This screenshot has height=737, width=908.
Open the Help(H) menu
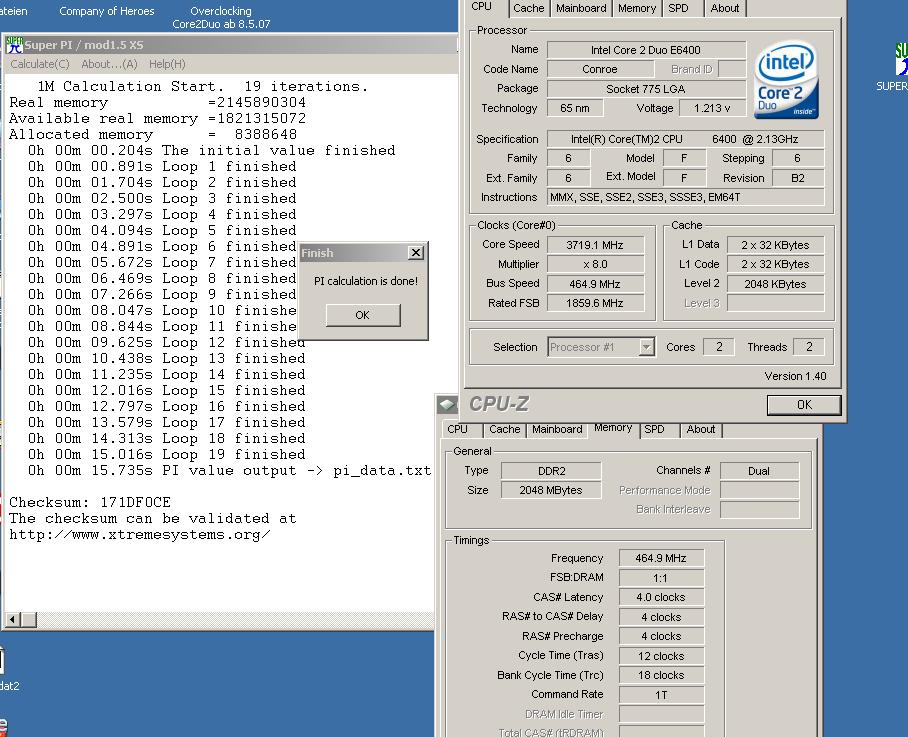pos(167,64)
